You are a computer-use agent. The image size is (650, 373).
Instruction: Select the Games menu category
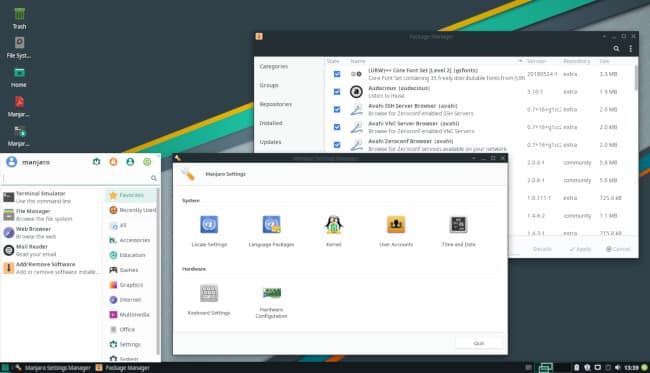[131, 270]
